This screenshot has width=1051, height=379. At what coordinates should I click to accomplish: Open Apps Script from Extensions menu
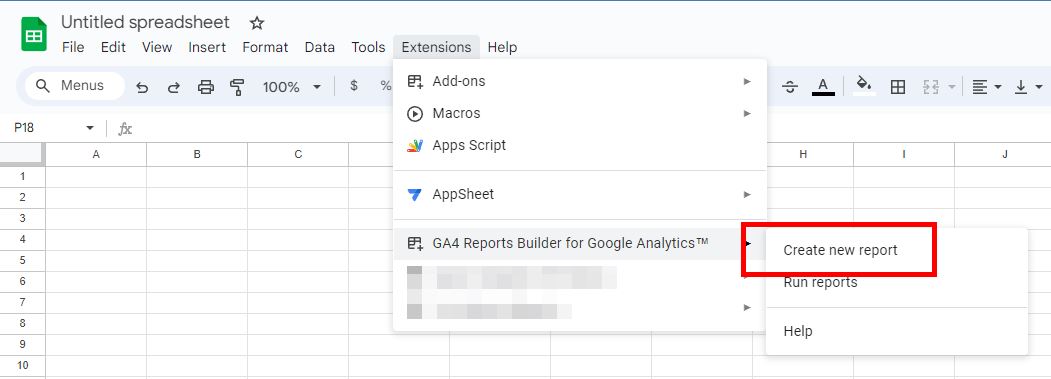[580, 146]
